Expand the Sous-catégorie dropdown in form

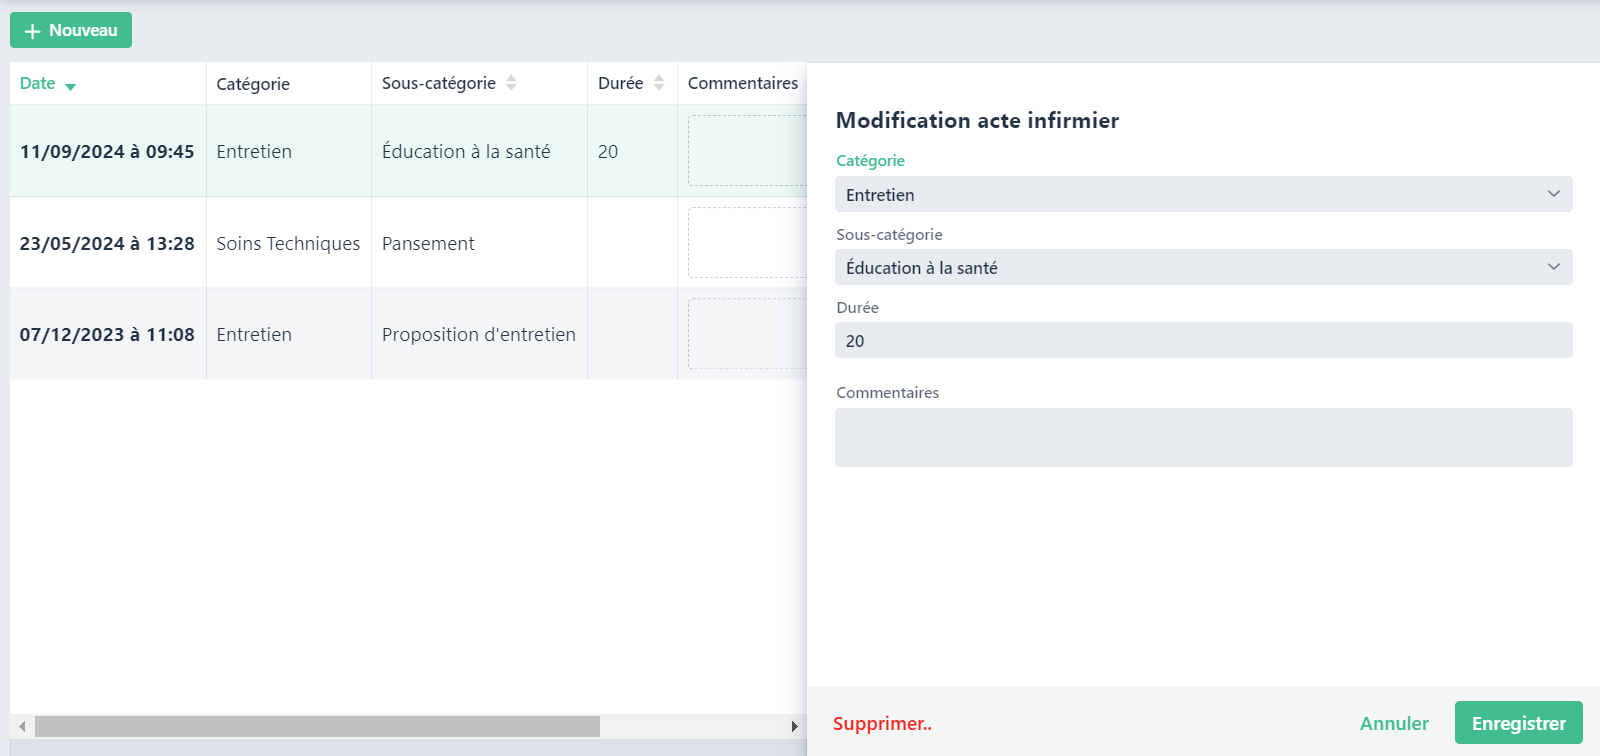pyautogui.click(x=1203, y=267)
